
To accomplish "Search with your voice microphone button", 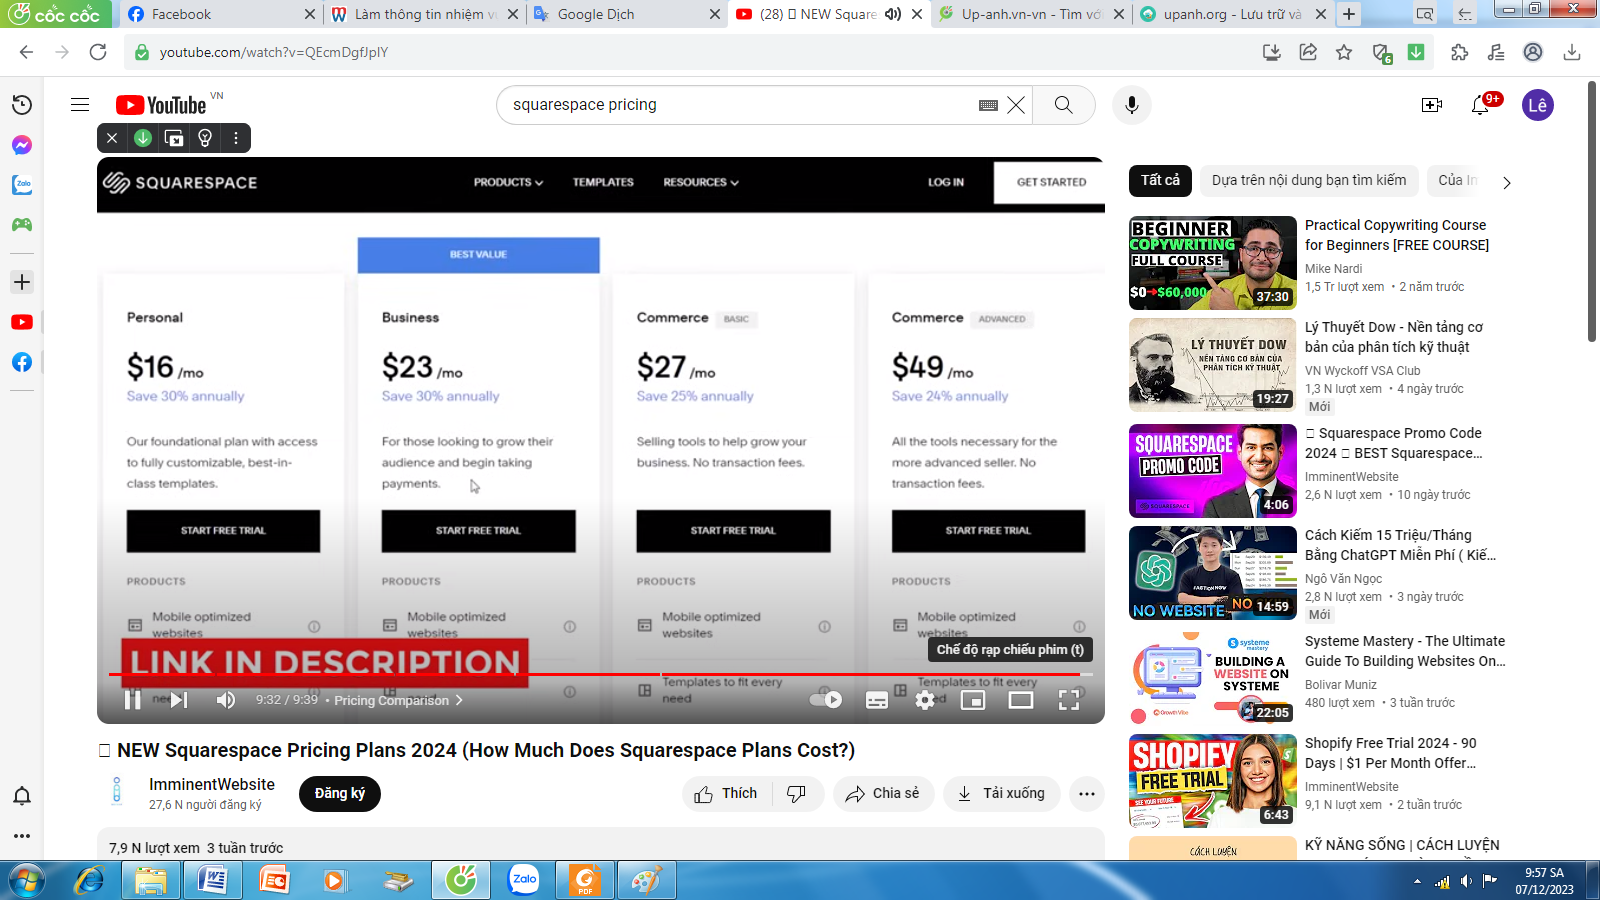I will 1131,105.
